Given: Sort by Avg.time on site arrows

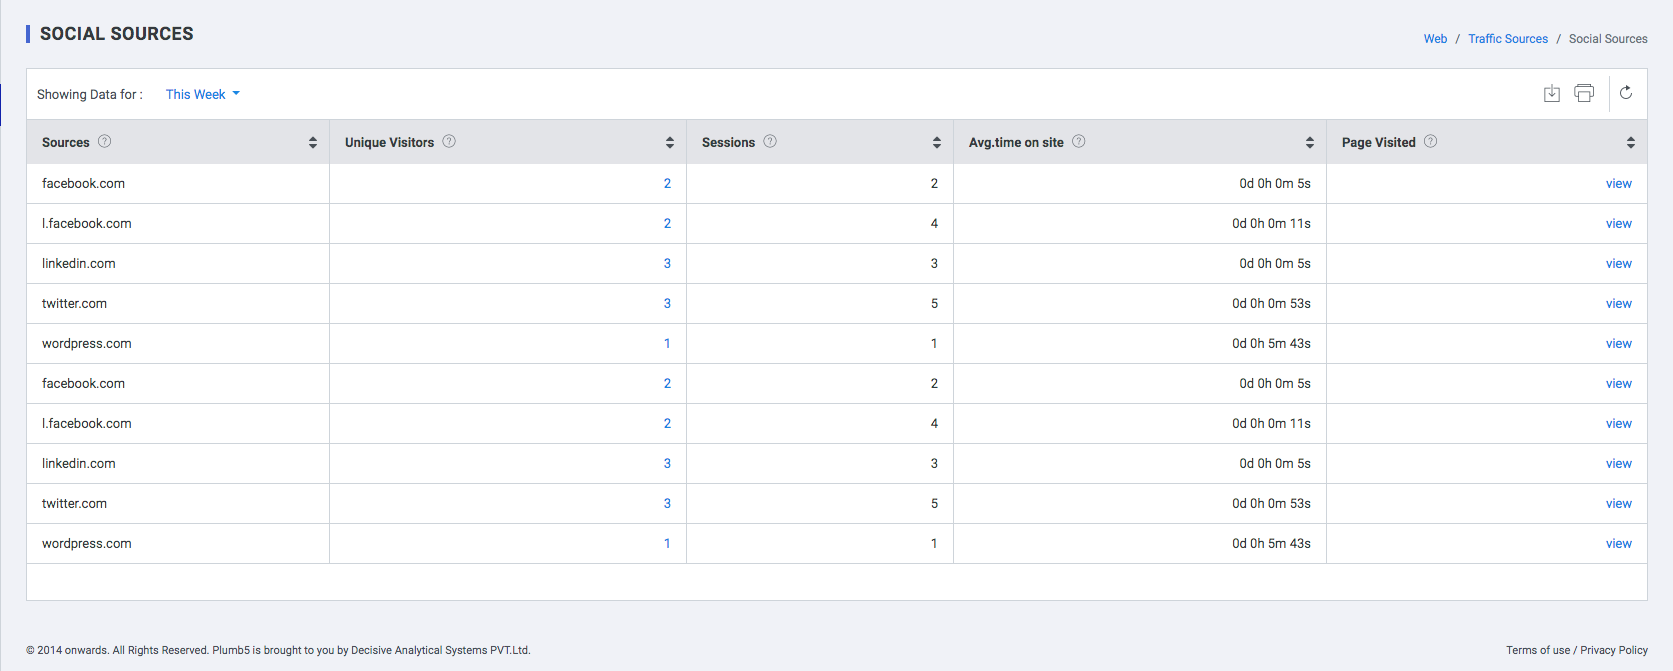Looking at the screenshot, I should point(1310,143).
